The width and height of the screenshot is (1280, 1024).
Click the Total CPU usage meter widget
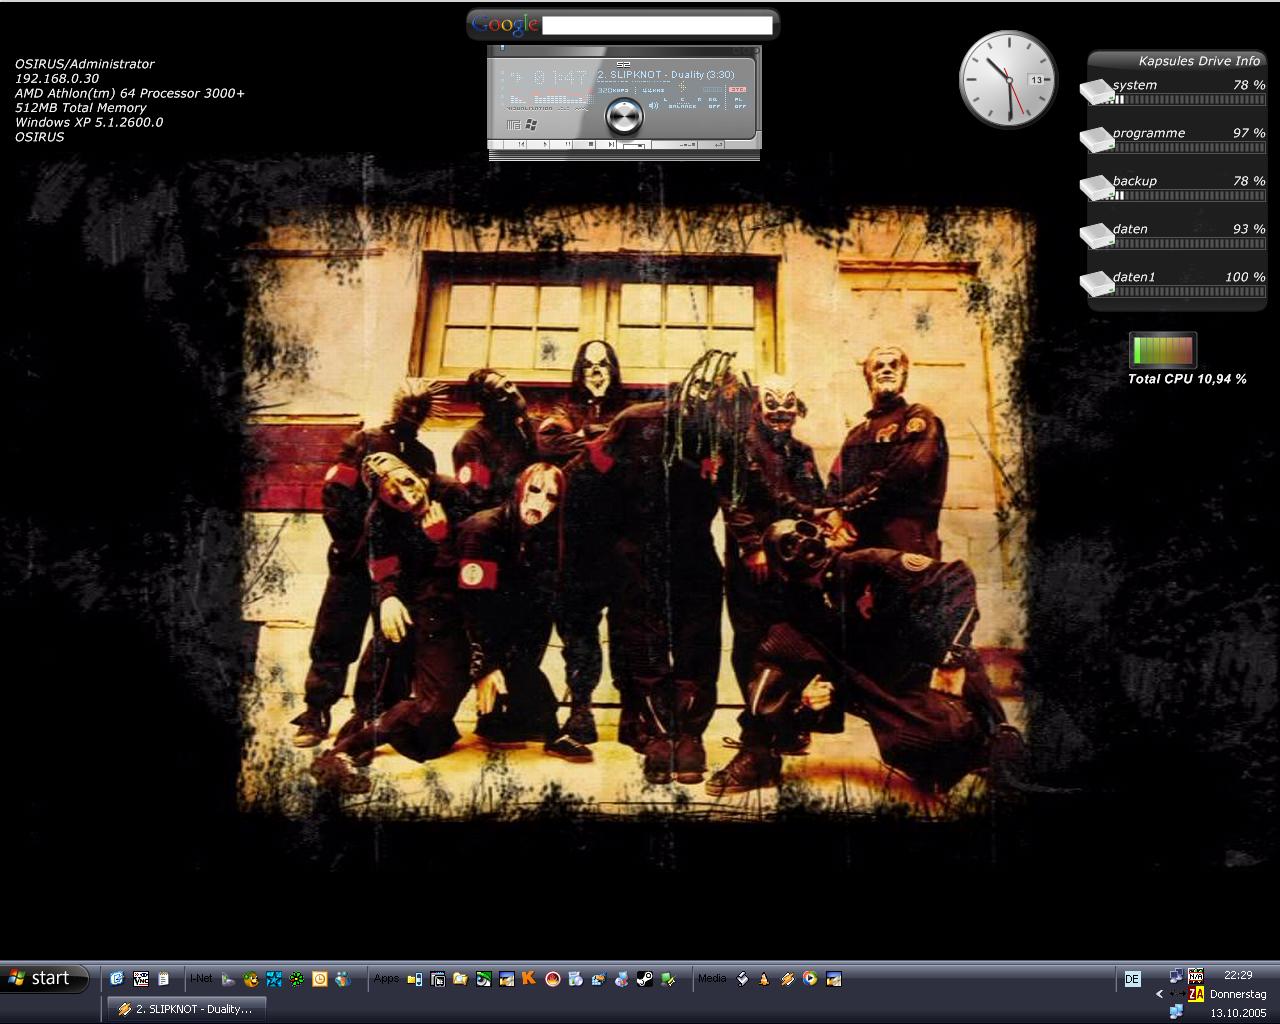(x=1163, y=350)
